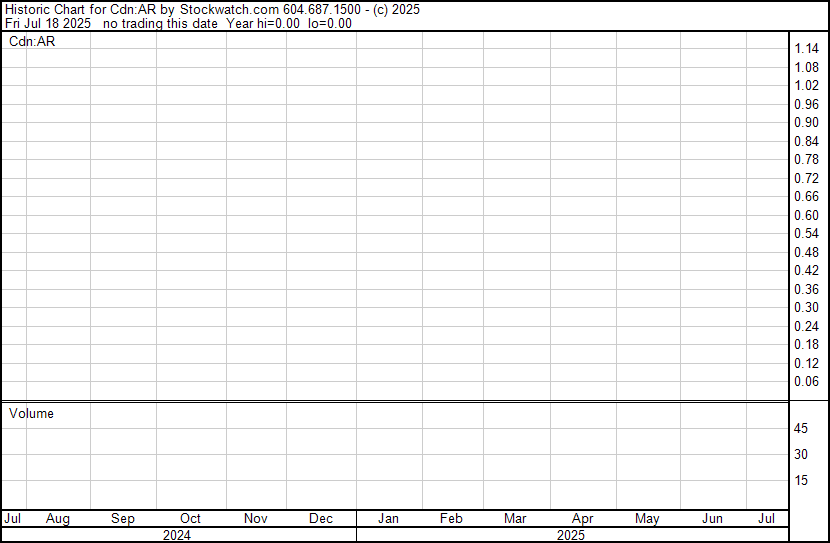This screenshot has width=830, height=543.
Task: Select the Sep month on the timeline
Action: point(123,519)
